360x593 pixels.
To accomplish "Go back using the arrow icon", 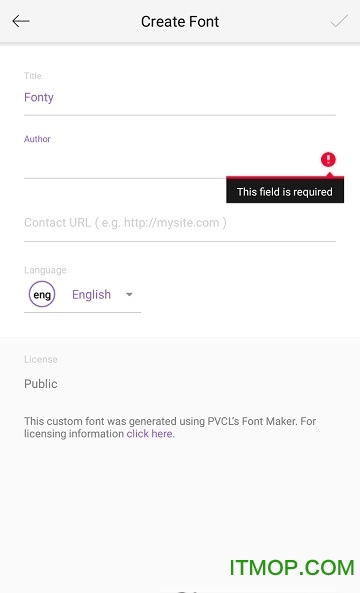I will tap(21, 21).
